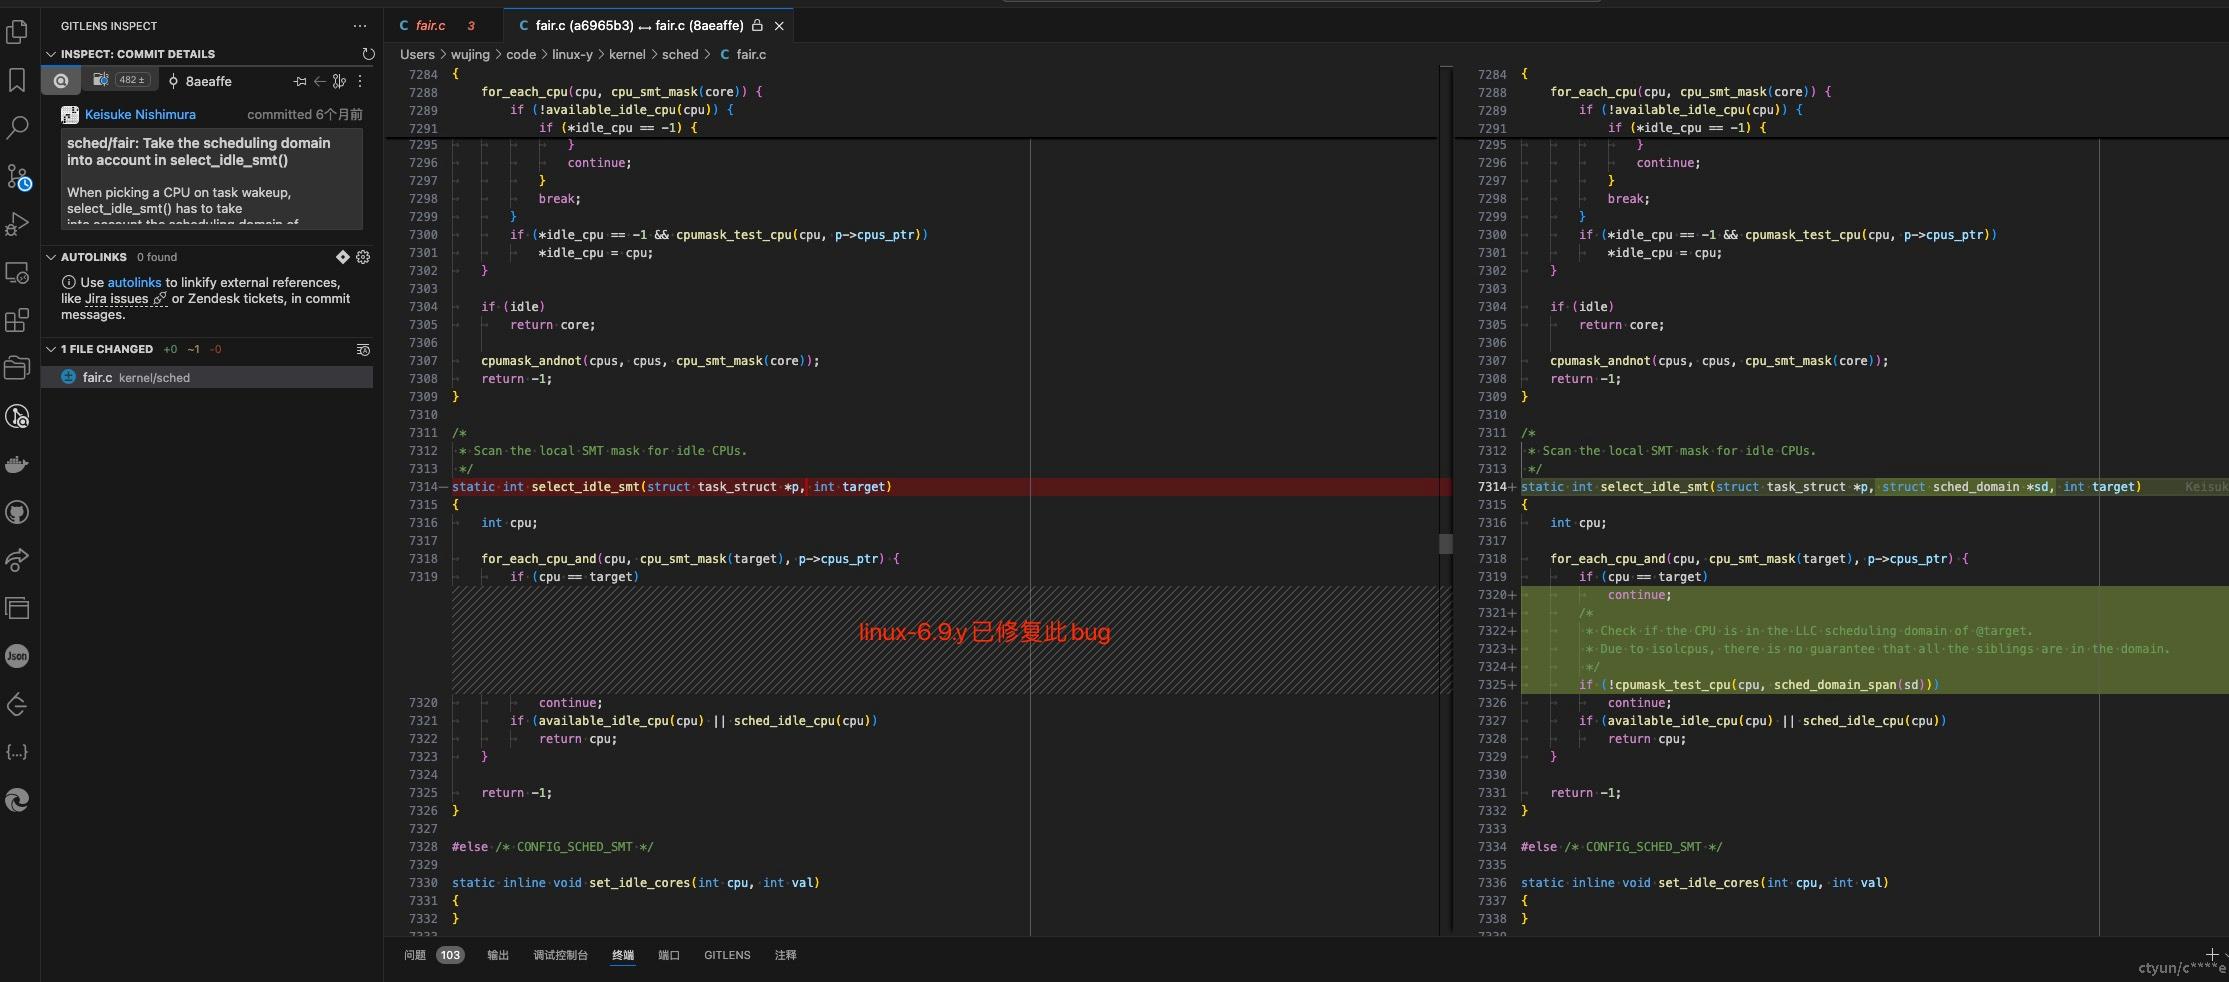Click the left diff overview scrollbar thumb
Screen dimensions: 2229x982
click(x=1445, y=543)
